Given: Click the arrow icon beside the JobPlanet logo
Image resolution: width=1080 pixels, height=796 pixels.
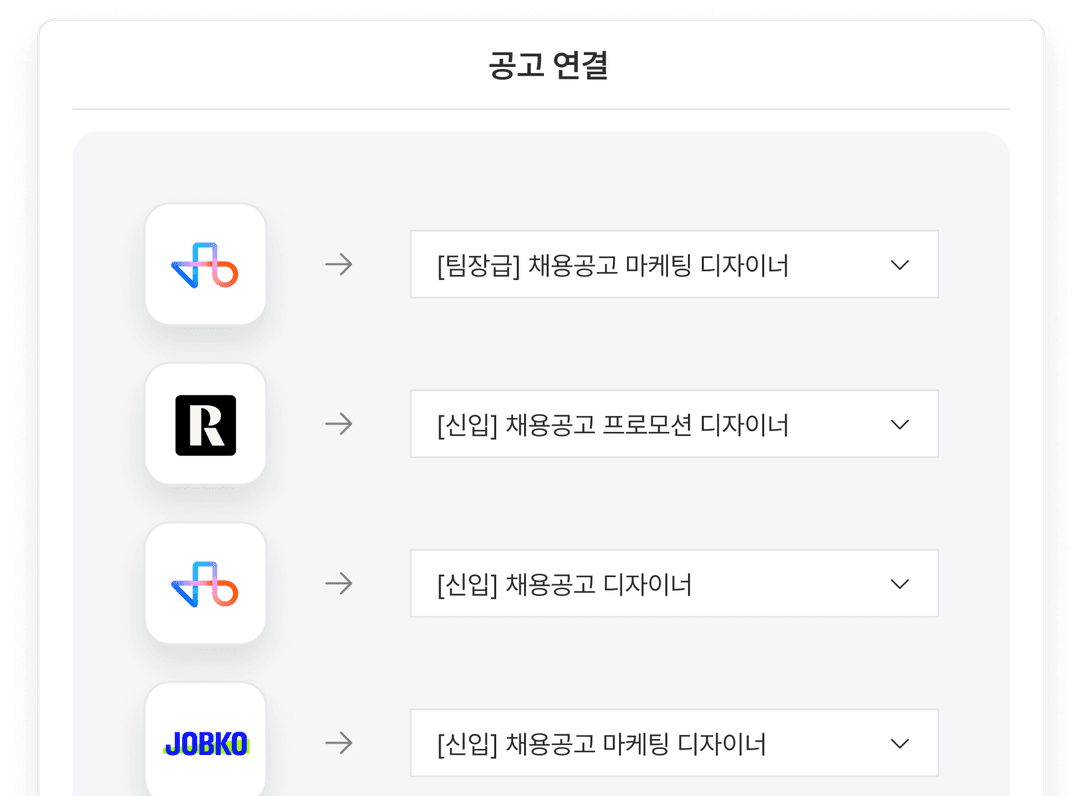Looking at the screenshot, I should coord(340,264).
